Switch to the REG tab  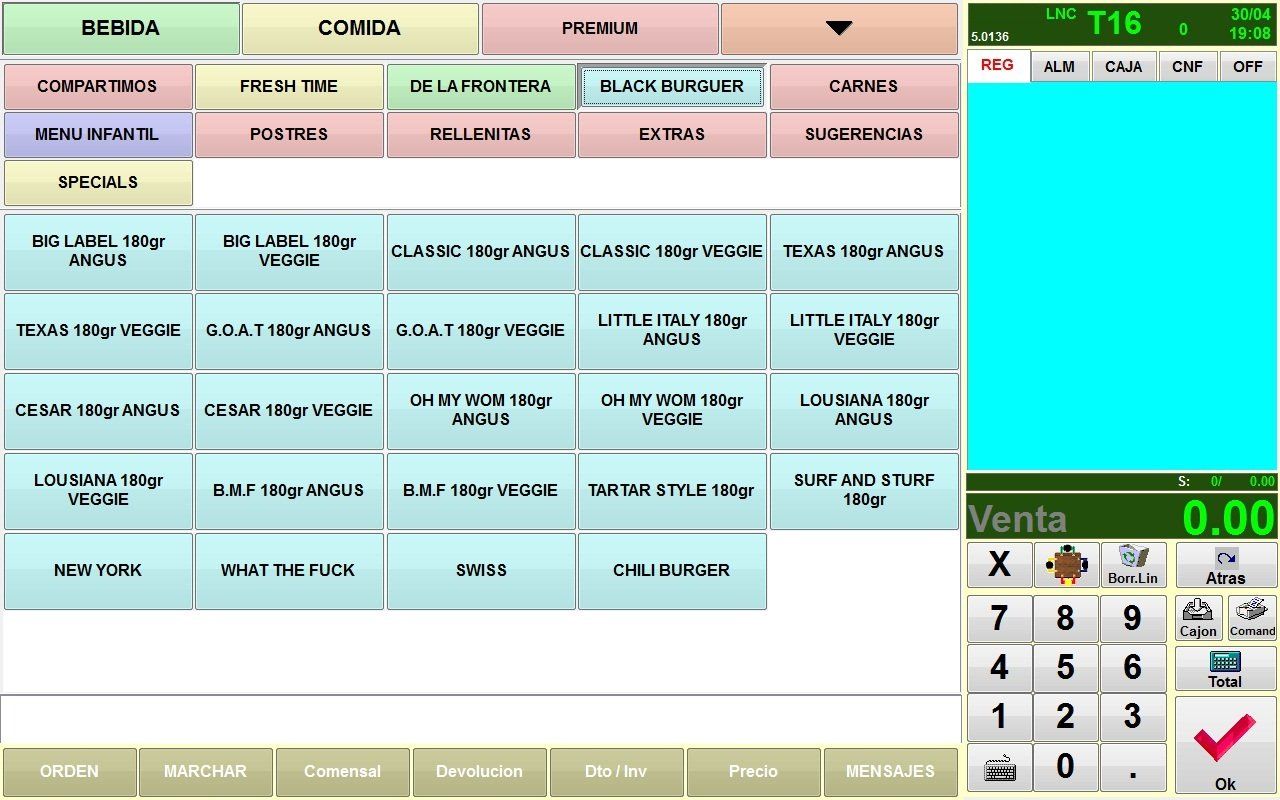point(997,66)
